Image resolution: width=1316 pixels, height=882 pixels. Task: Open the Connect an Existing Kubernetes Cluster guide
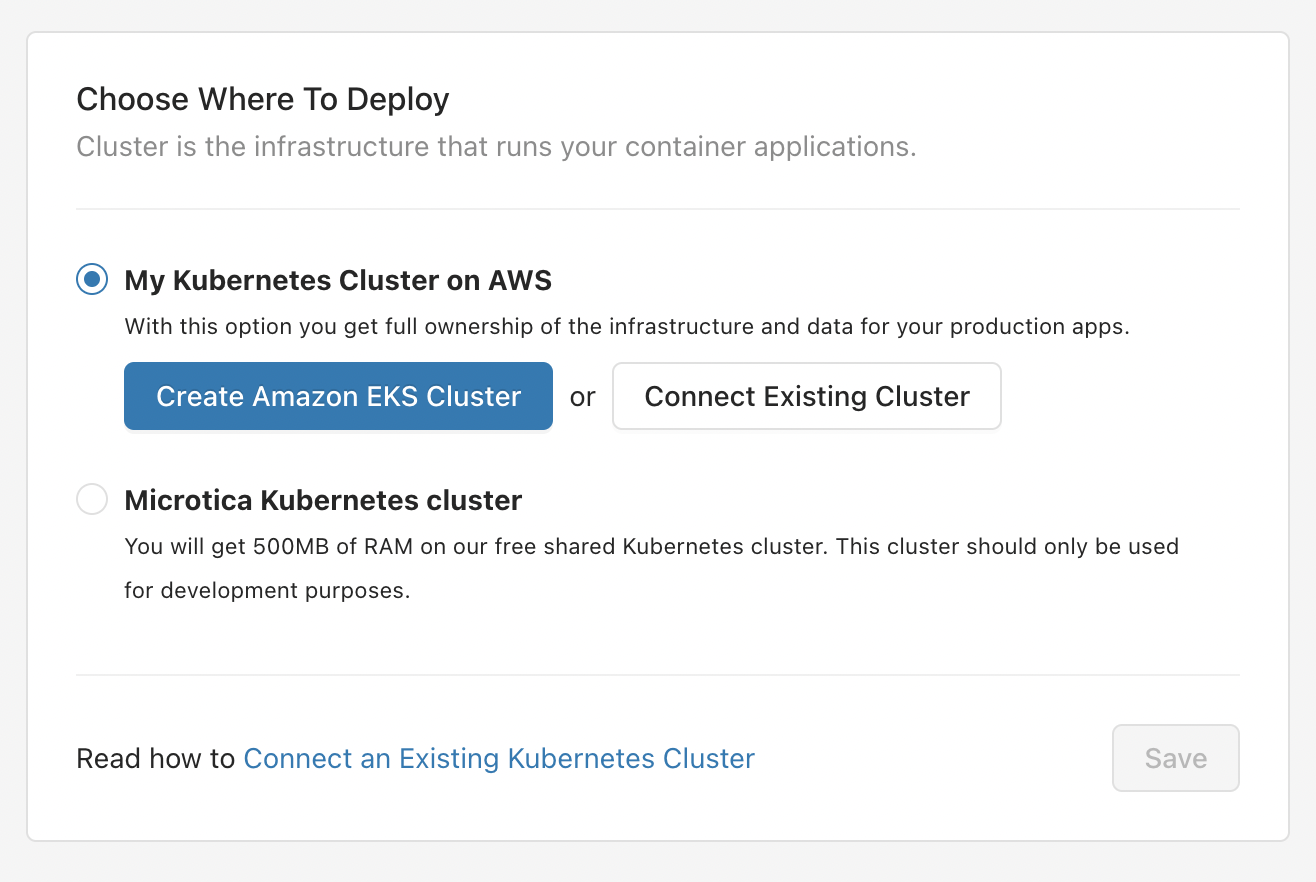click(x=498, y=758)
